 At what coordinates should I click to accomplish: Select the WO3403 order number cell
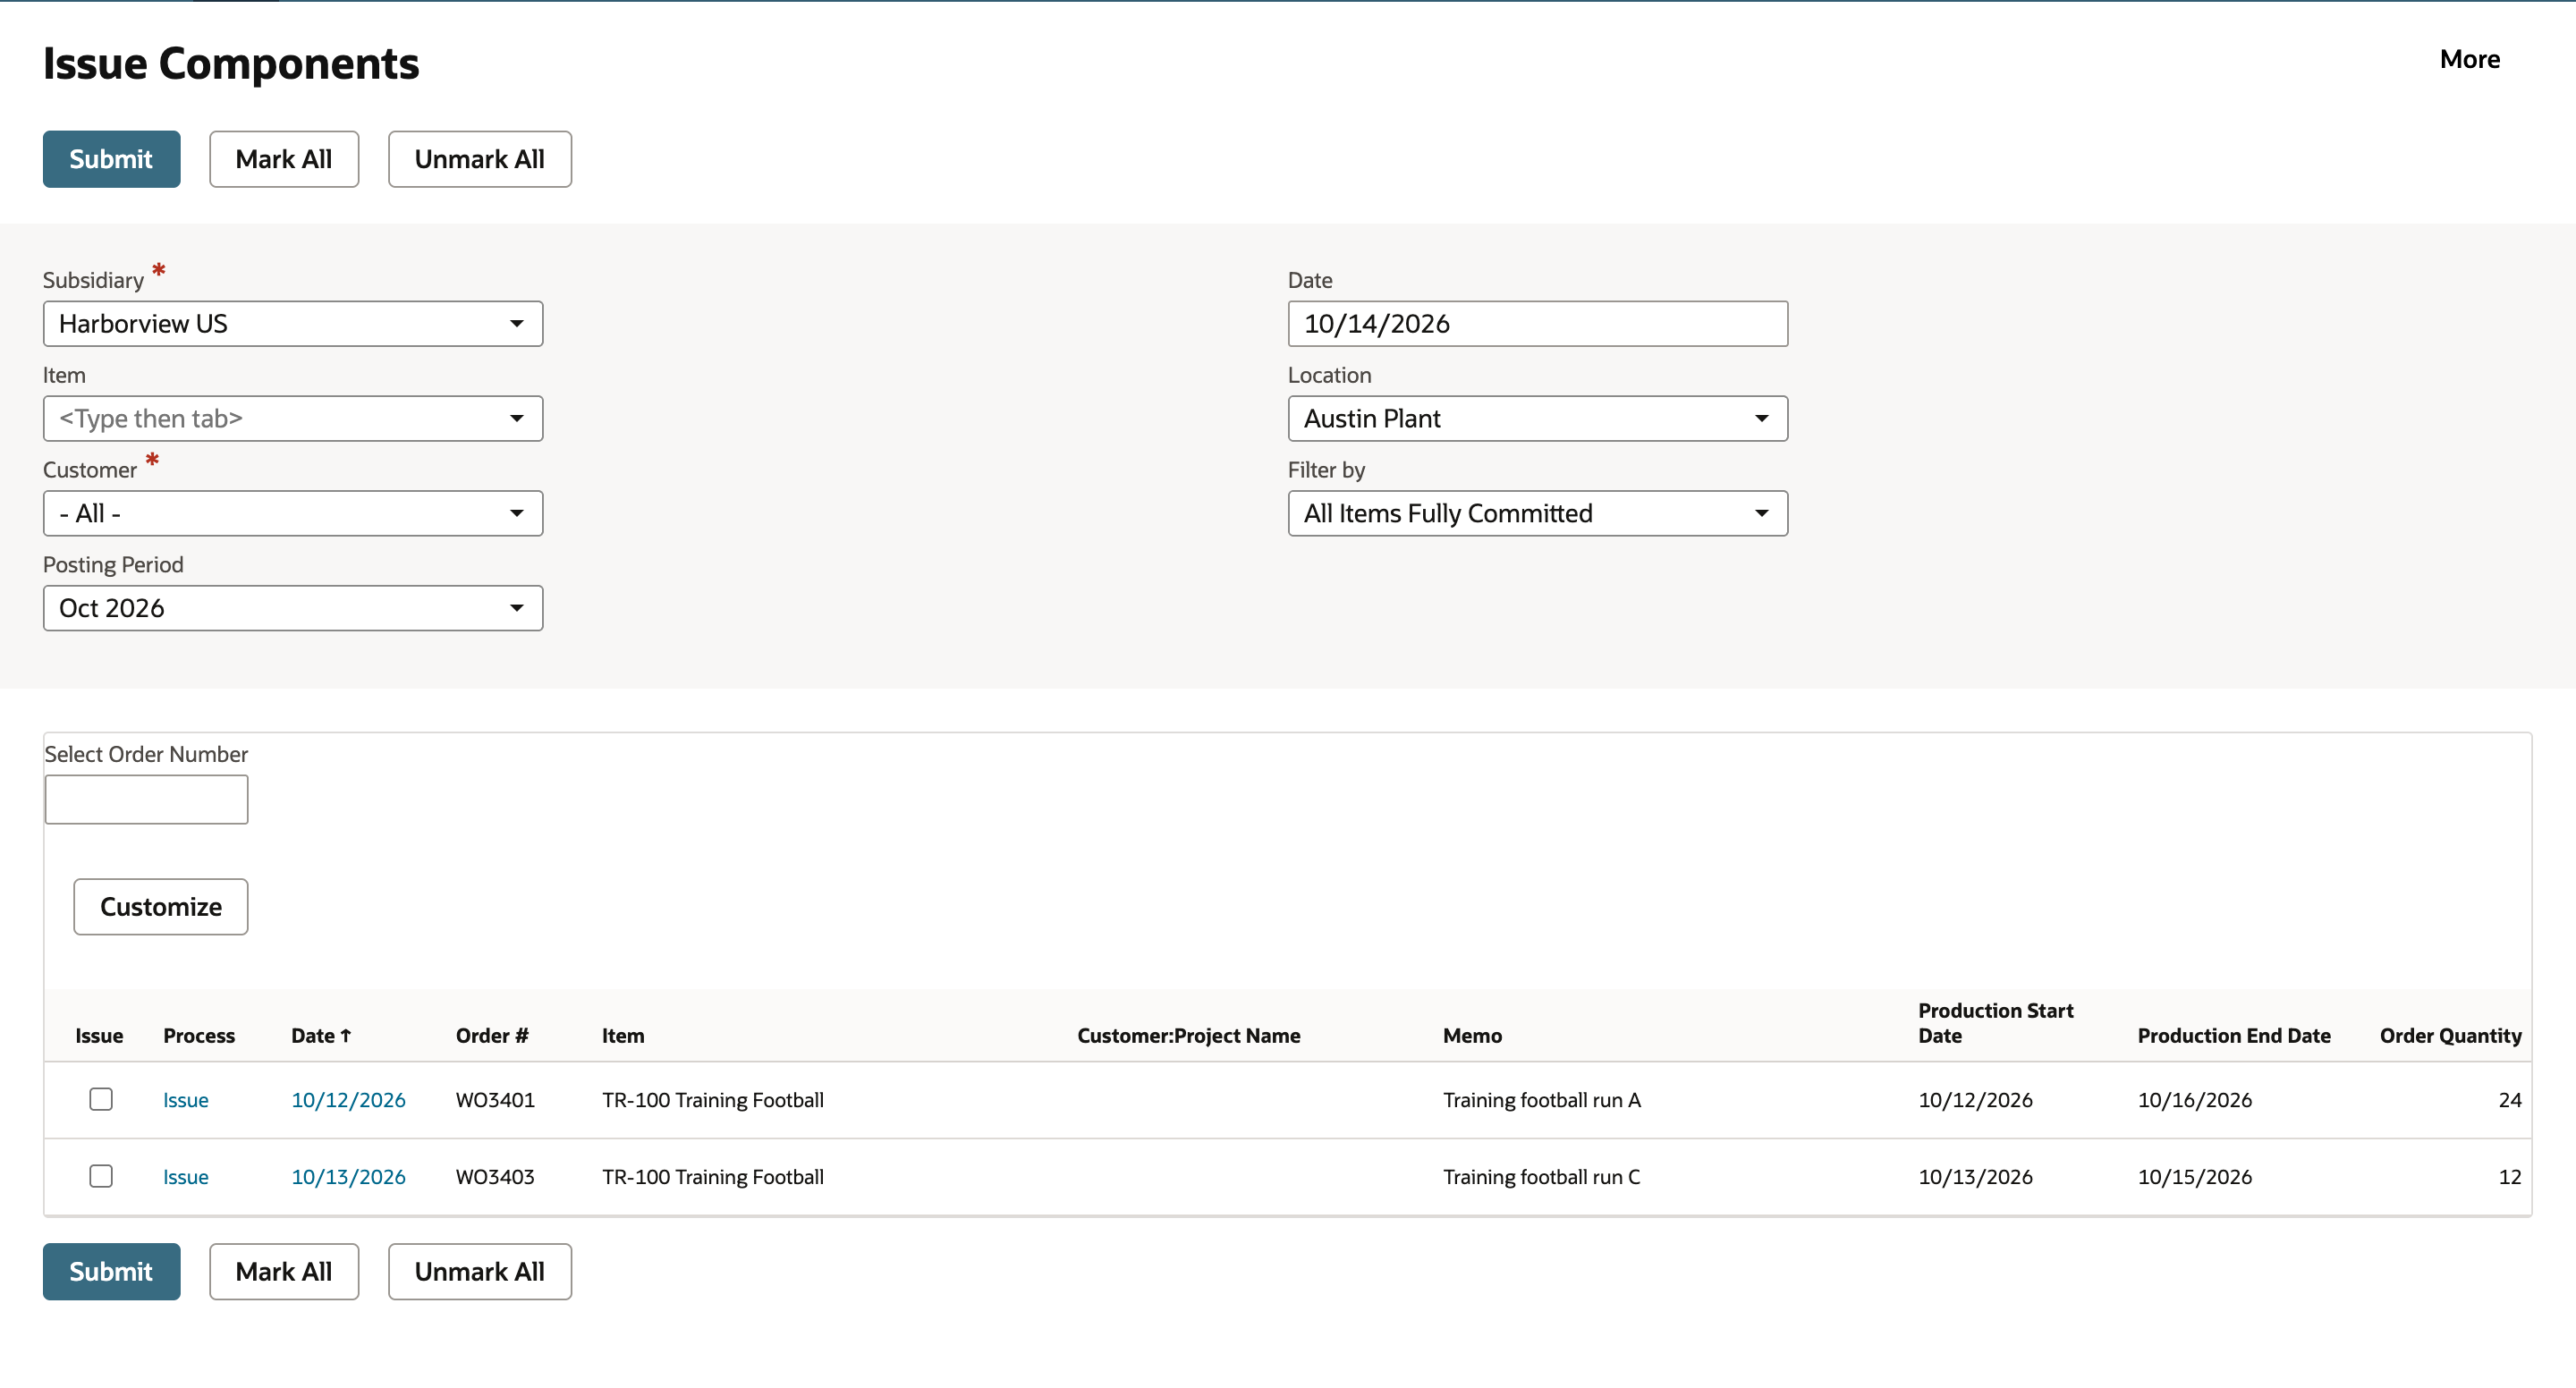(x=495, y=1177)
